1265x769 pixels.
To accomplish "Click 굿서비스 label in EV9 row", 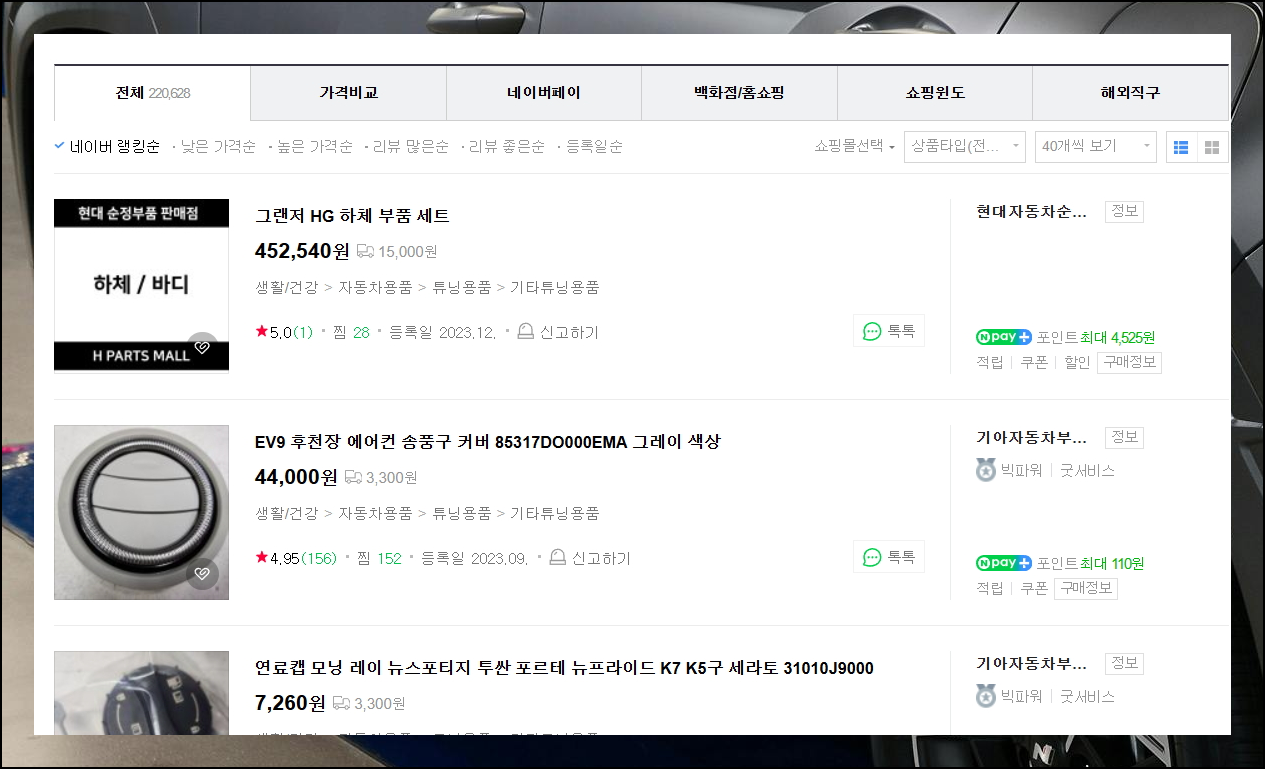I will tap(1087, 470).
